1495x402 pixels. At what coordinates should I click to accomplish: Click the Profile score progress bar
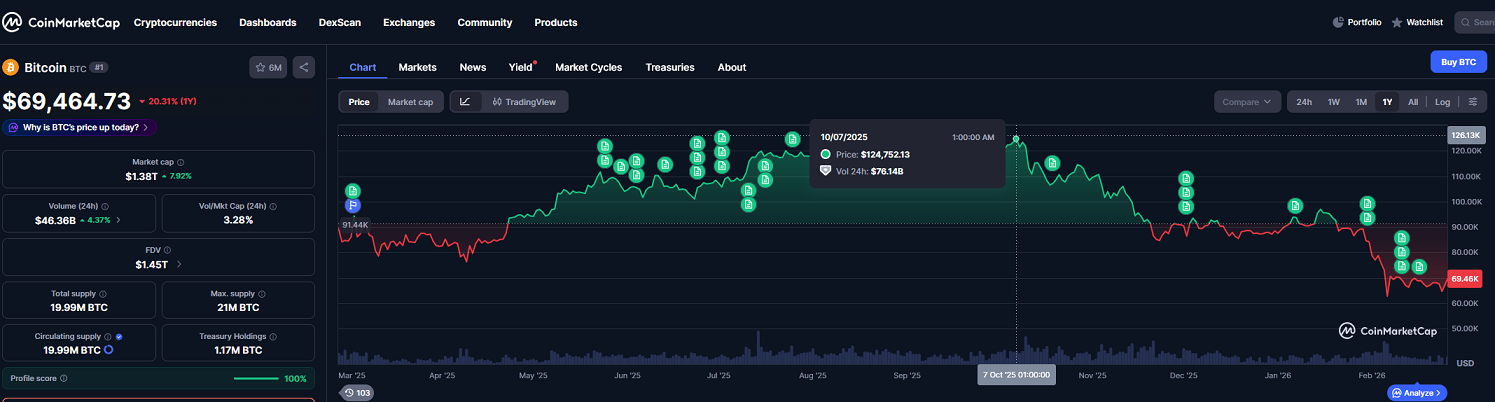(269, 379)
